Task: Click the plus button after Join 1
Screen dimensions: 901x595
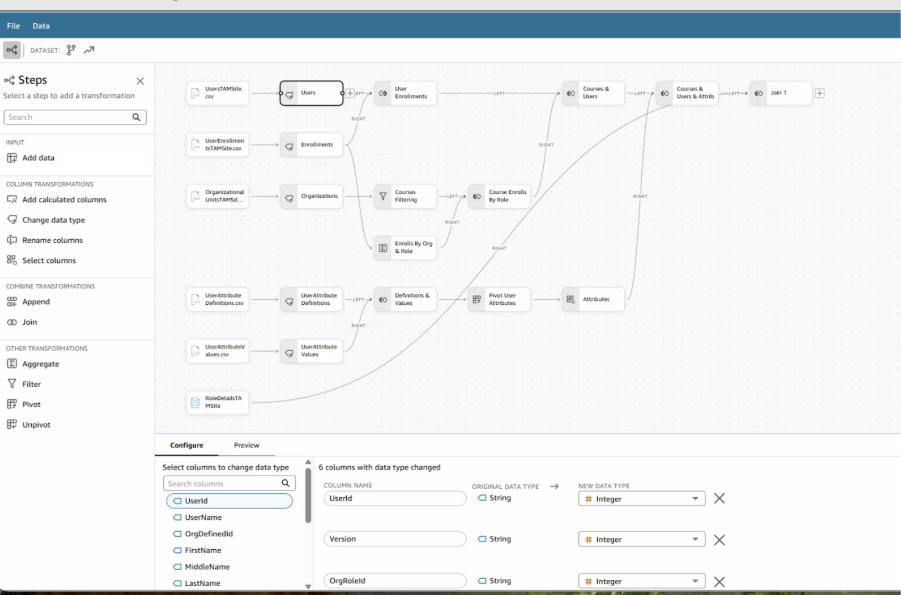Action: pos(820,93)
